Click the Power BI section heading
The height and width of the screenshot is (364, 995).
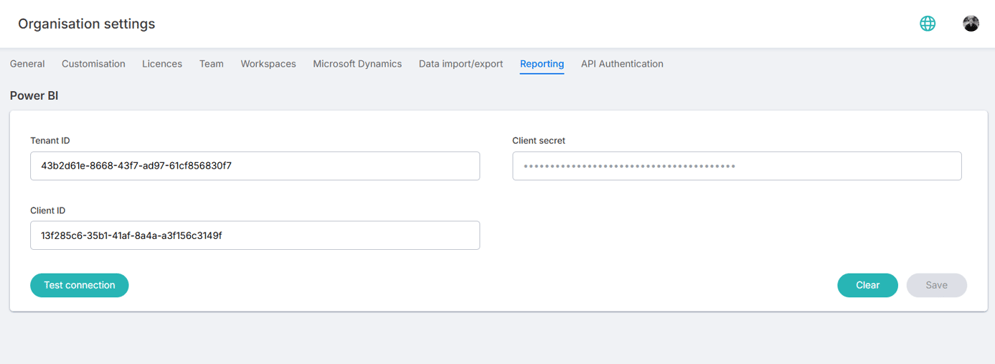tap(34, 96)
